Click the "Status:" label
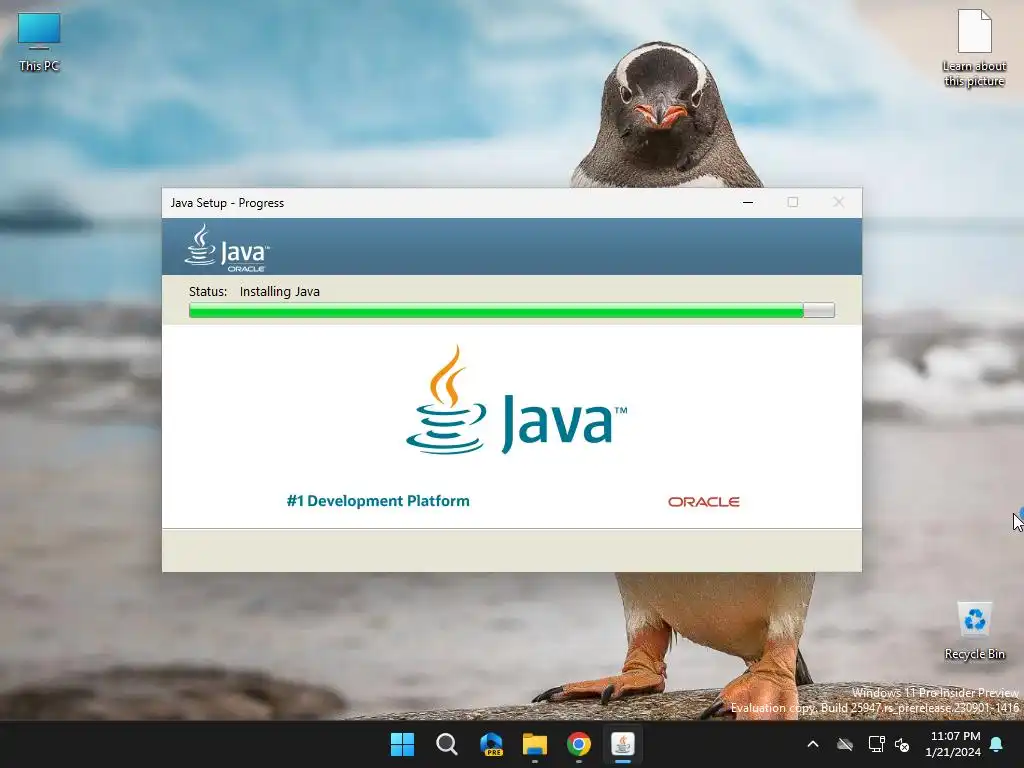Viewport: 1024px width, 768px height. tap(208, 291)
